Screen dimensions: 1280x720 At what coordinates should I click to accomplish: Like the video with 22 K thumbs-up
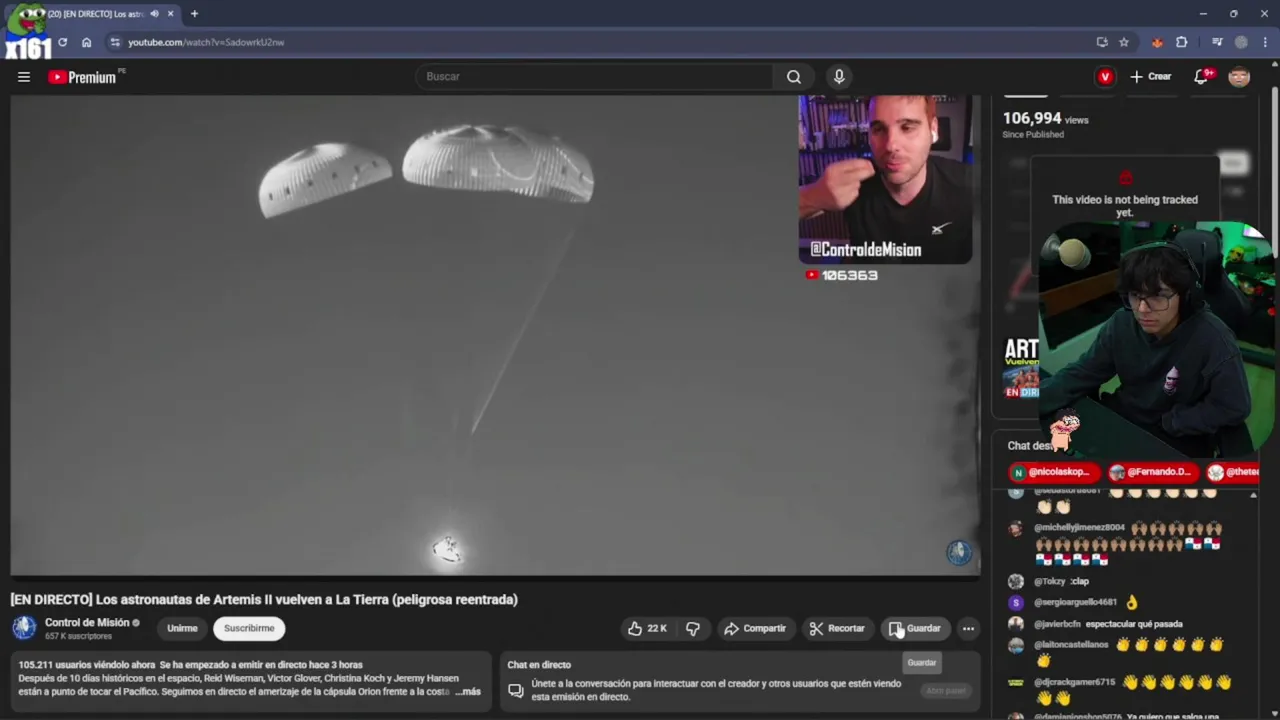[646, 628]
